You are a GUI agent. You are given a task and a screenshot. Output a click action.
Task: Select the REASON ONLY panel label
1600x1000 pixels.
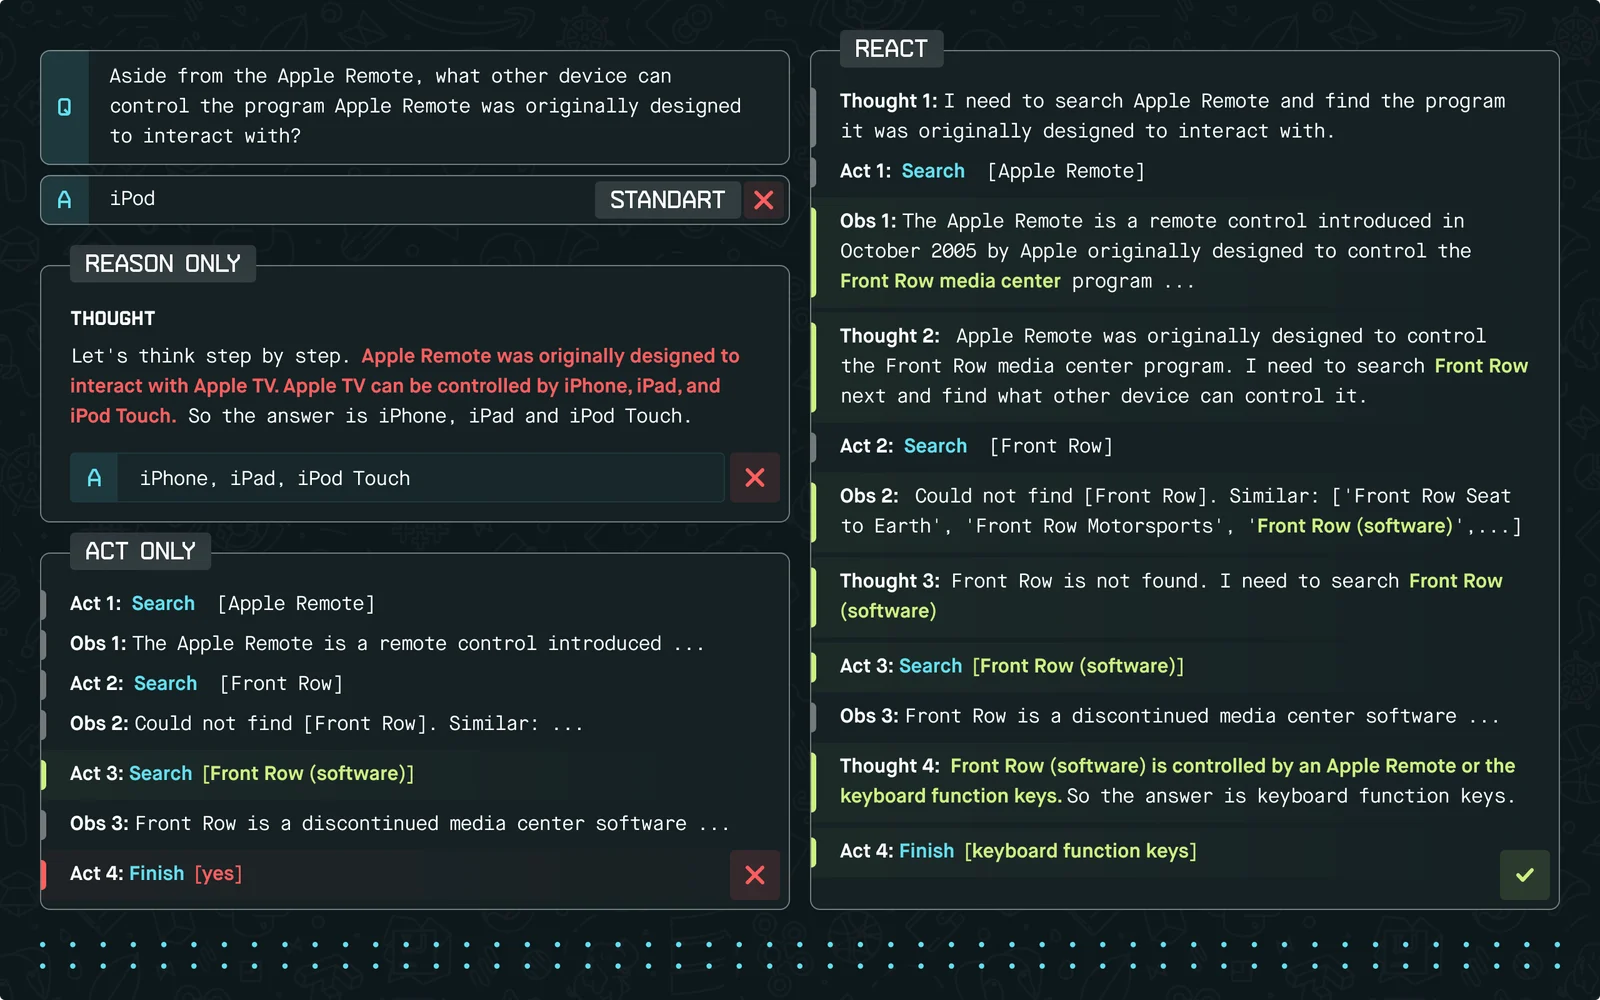click(163, 264)
